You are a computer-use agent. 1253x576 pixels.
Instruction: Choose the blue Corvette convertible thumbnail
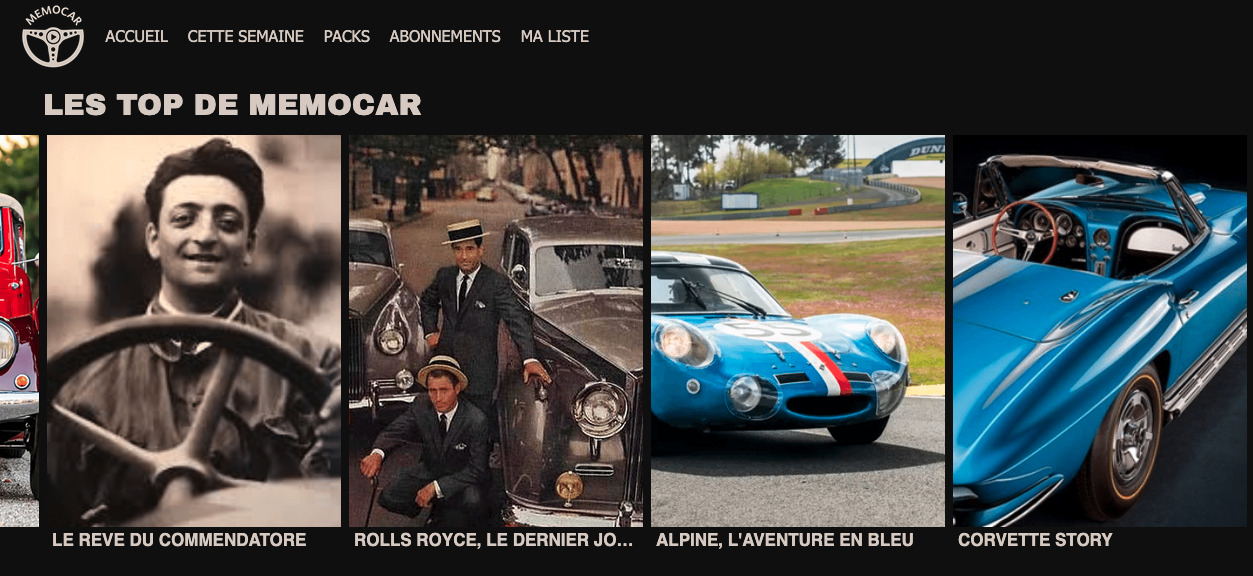(1099, 330)
